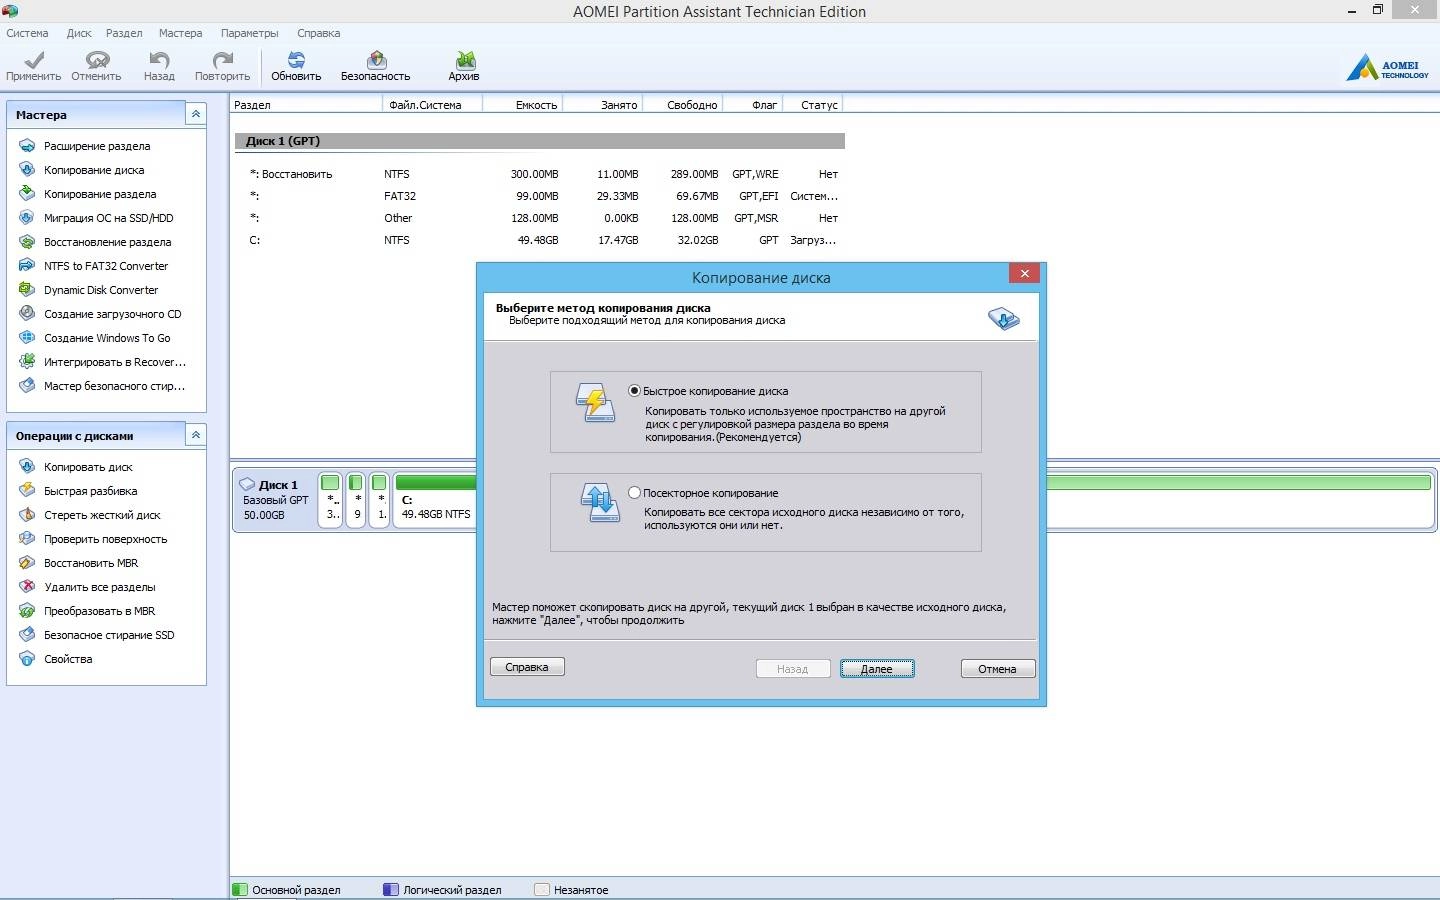Click the Назад back arrow toolbar icon
The width and height of the screenshot is (1440, 900).
[x=159, y=60]
